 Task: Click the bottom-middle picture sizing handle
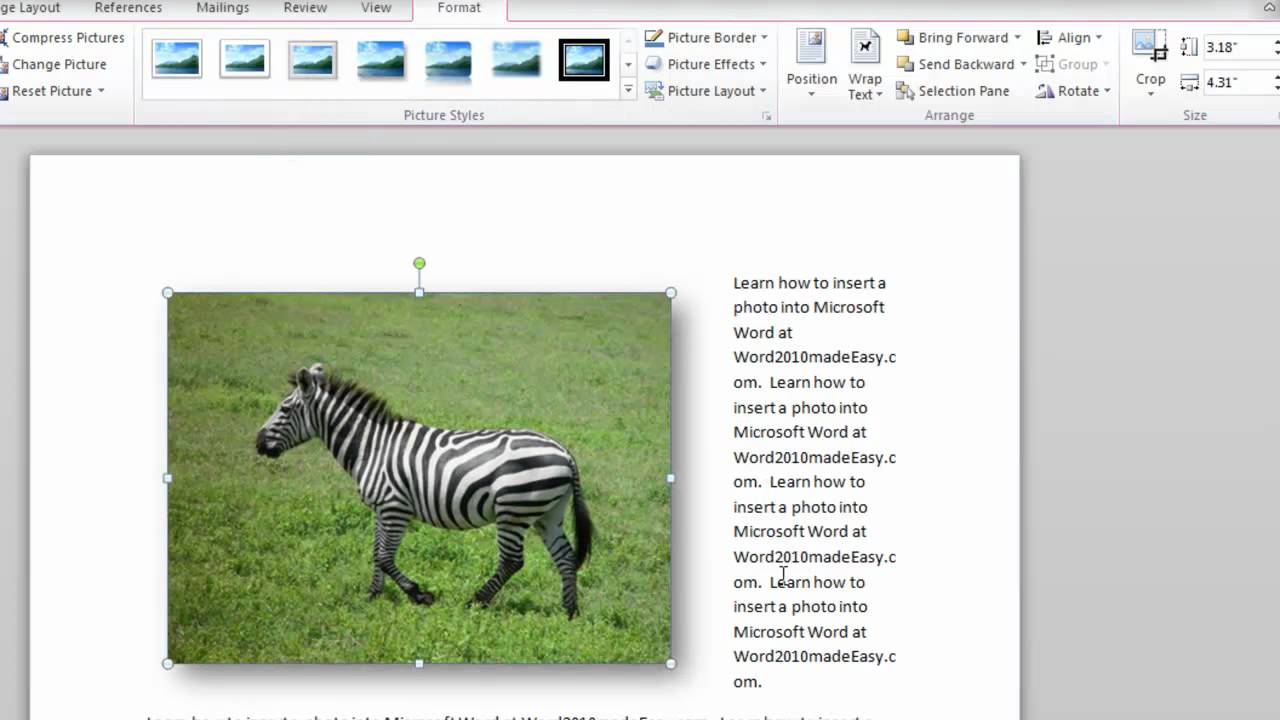(419, 663)
